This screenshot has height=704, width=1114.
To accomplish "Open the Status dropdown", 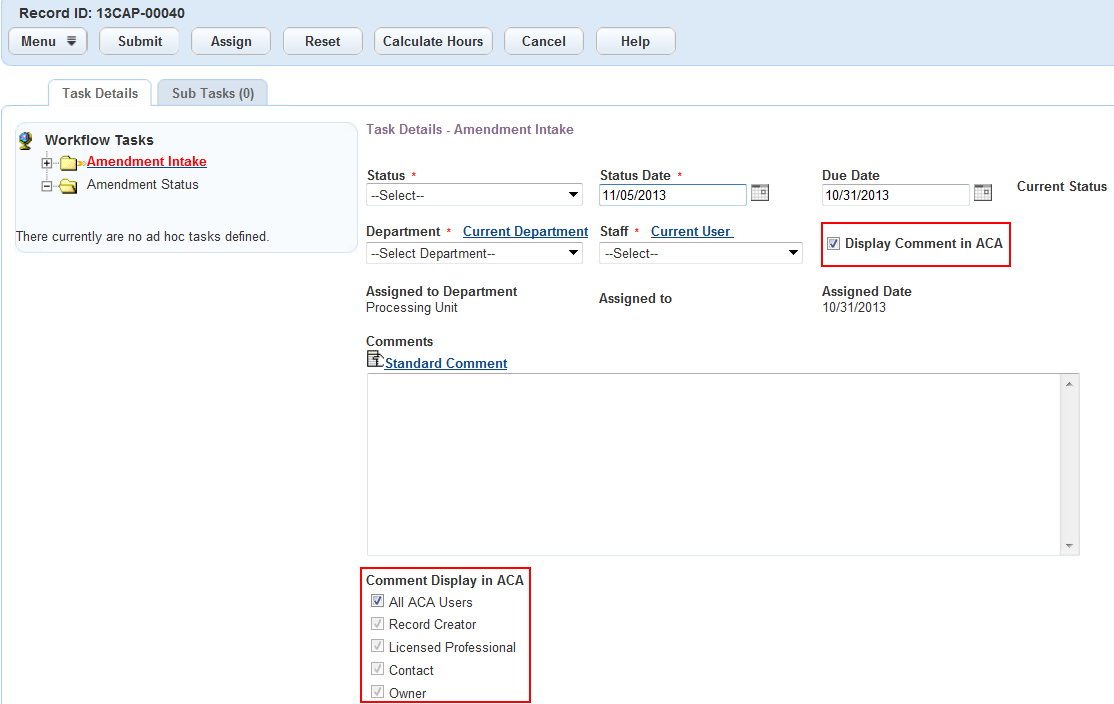I will pyautogui.click(x=474, y=195).
